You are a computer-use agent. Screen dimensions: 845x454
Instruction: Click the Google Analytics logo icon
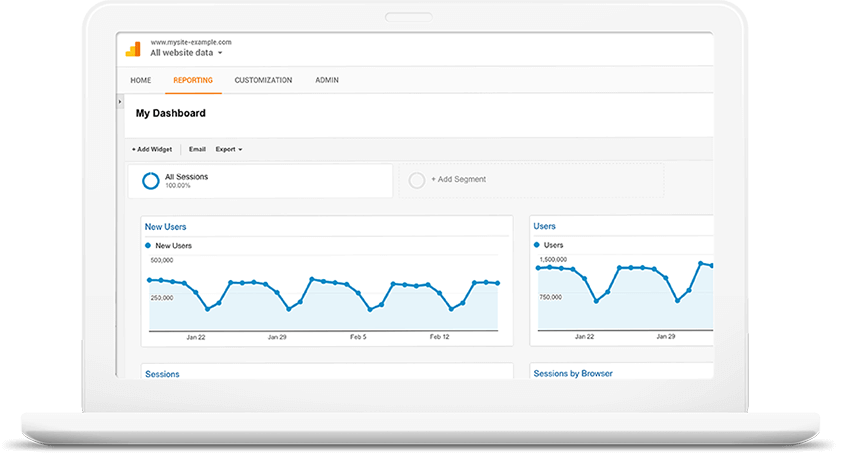132,48
